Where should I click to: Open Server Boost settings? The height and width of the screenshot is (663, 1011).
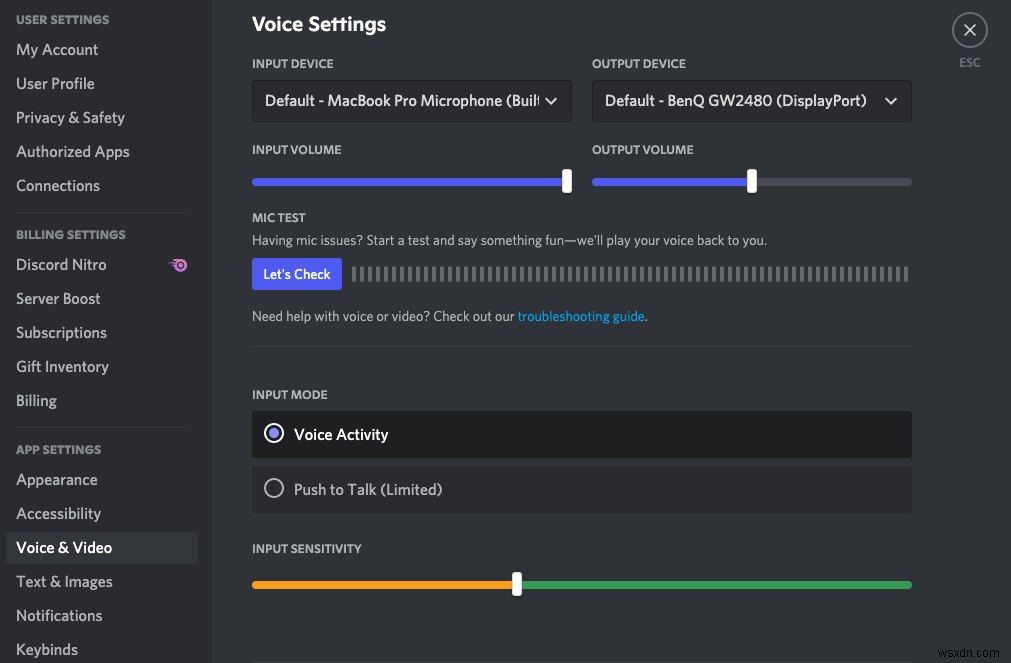pos(58,298)
